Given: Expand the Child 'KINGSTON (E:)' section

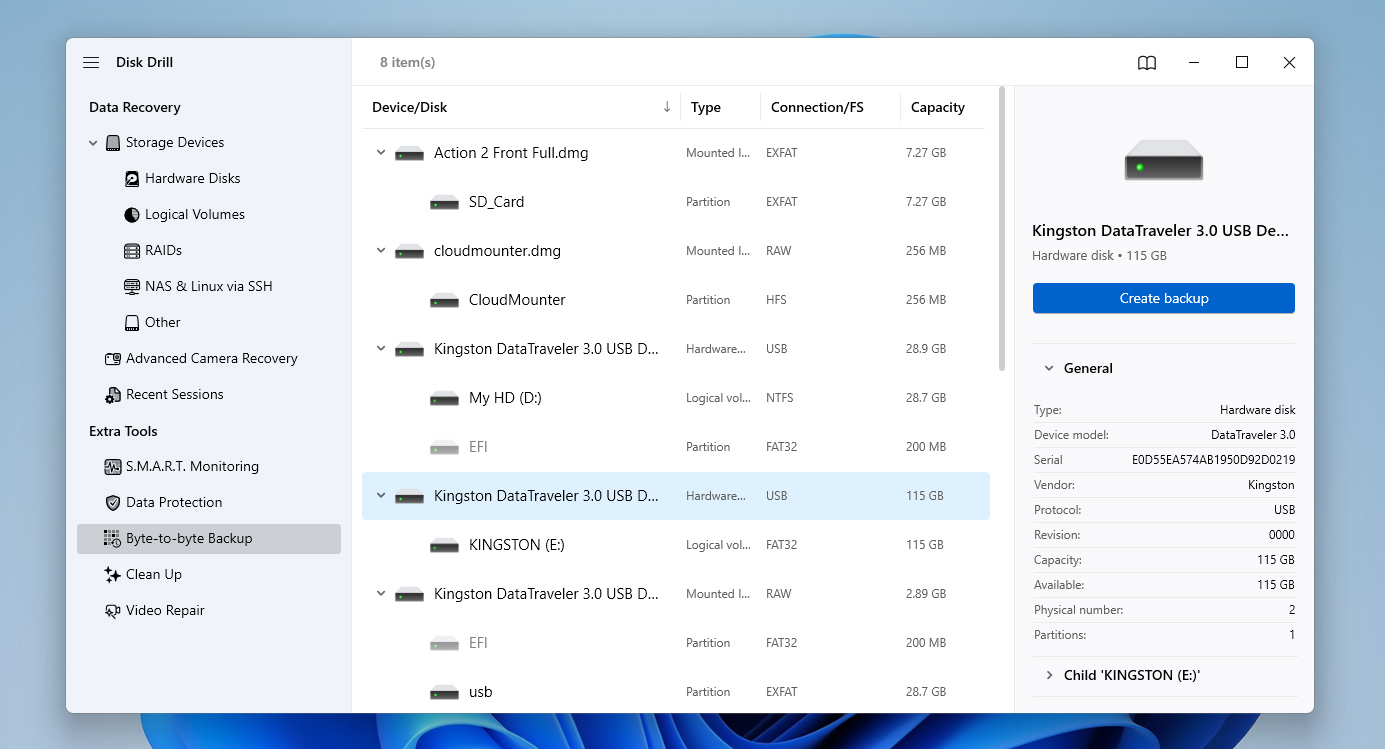Looking at the screenshot, I should tap(1048, 675).
